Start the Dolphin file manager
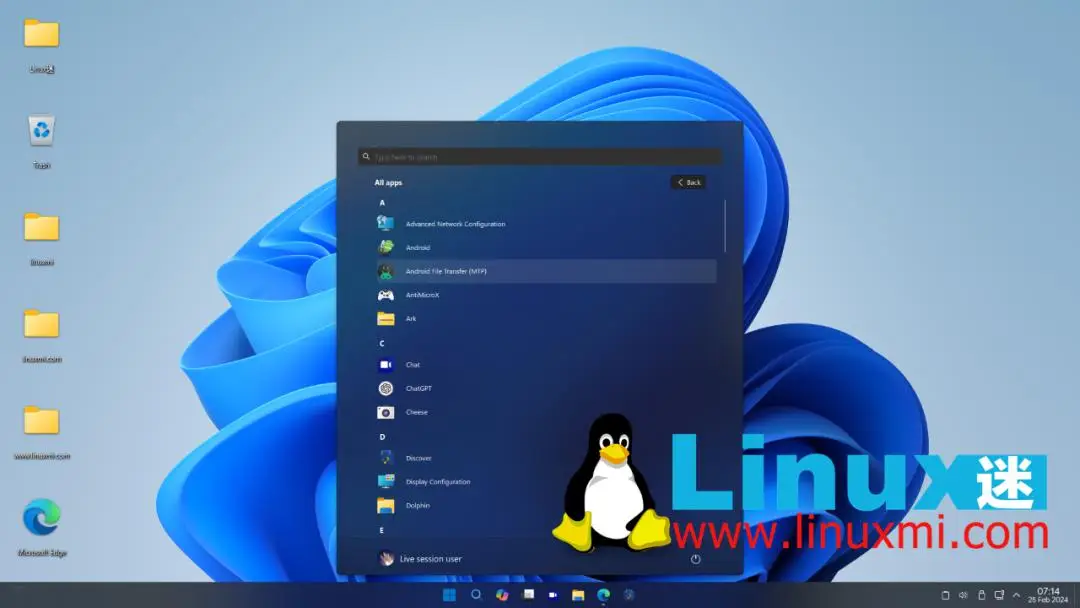 tap(416, 505)
